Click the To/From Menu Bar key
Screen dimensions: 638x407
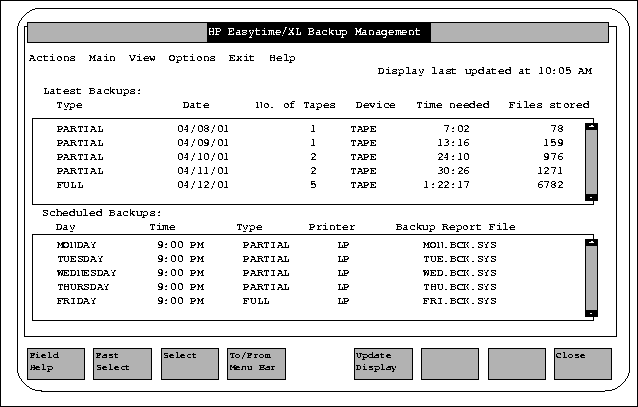(x=256, y=363)
